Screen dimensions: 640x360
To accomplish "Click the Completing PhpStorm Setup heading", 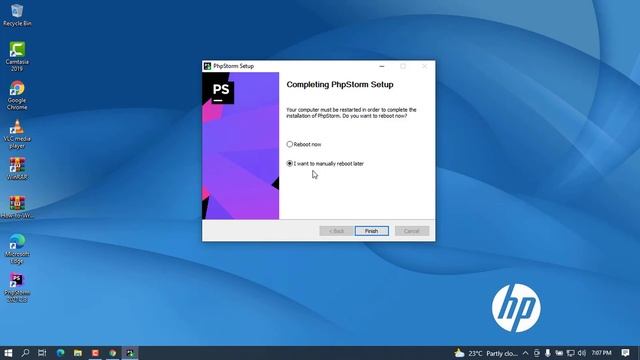I will point(340,85).
